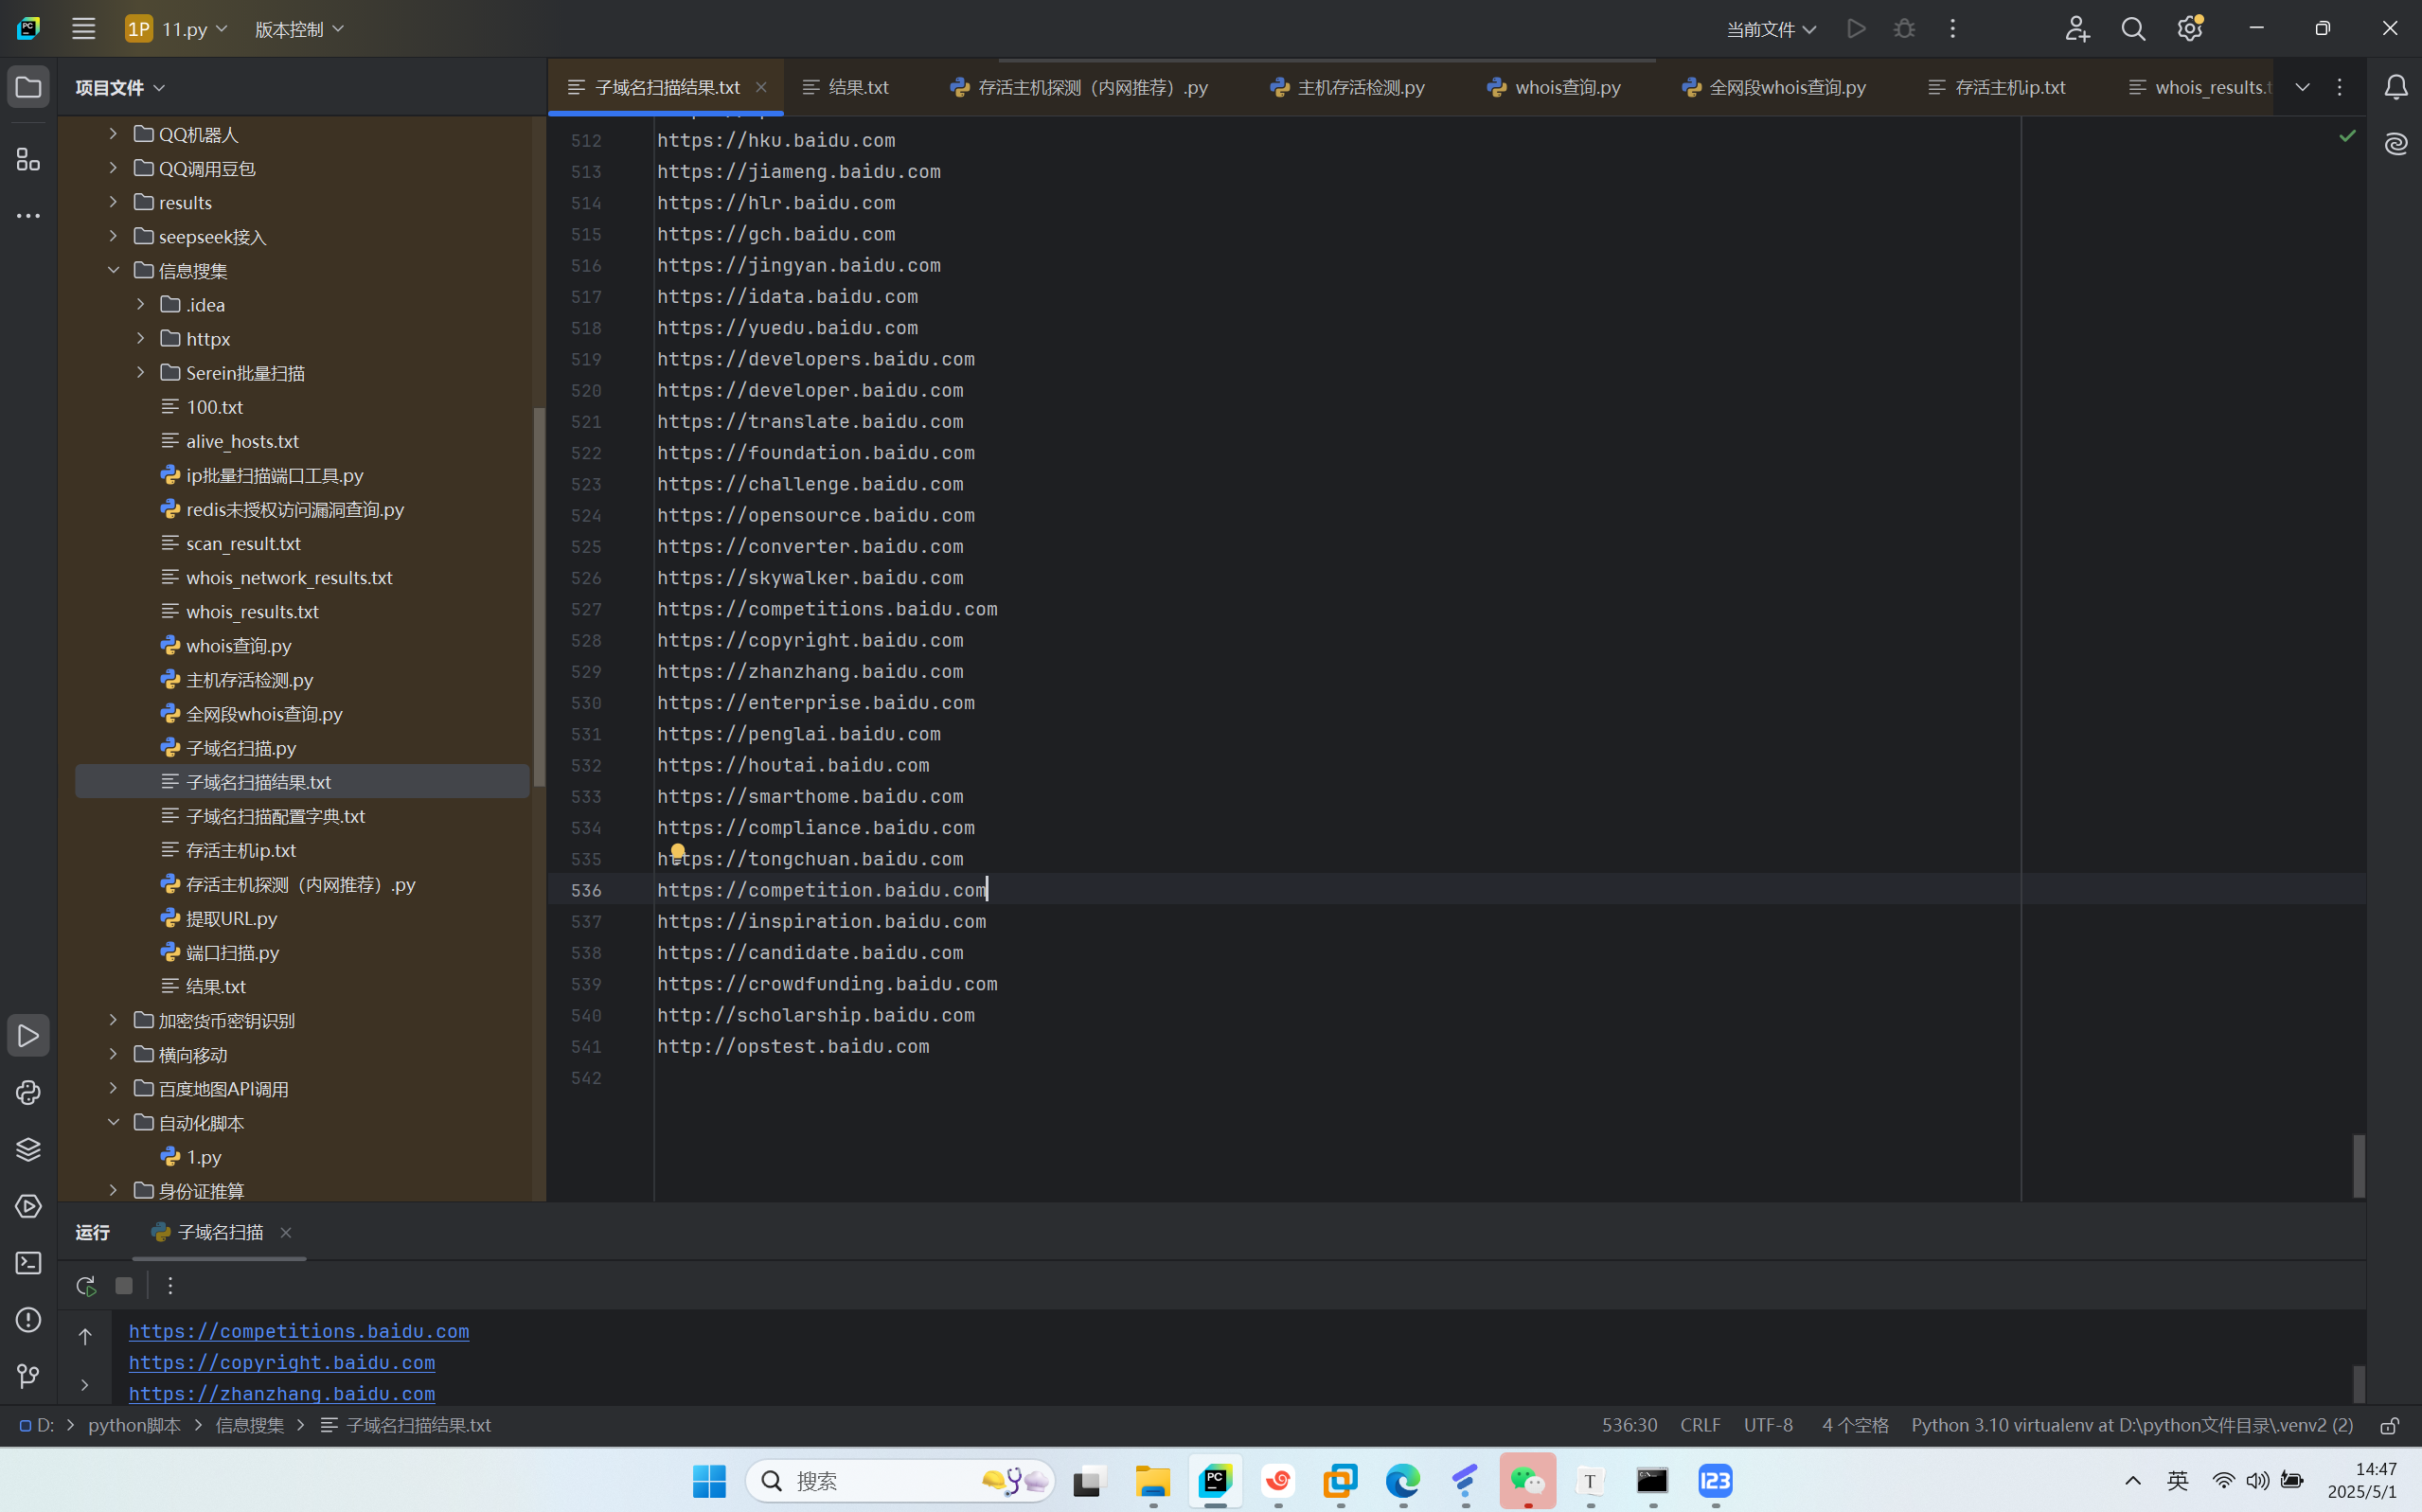This screenshot has width=2422, height=1512.
Task: Rerun the 子域名扫描 script
Action: pyautogui.click(x=85, y=1285)
